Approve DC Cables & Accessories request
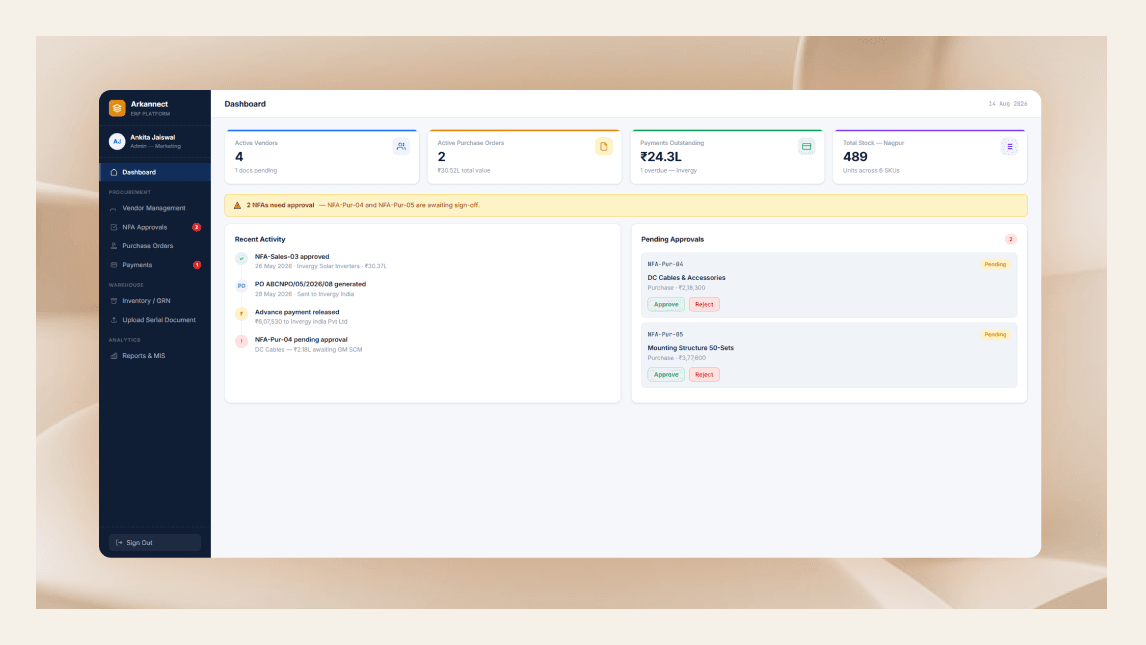Viewport: 1146px width, 645px height. pos(666,305)
